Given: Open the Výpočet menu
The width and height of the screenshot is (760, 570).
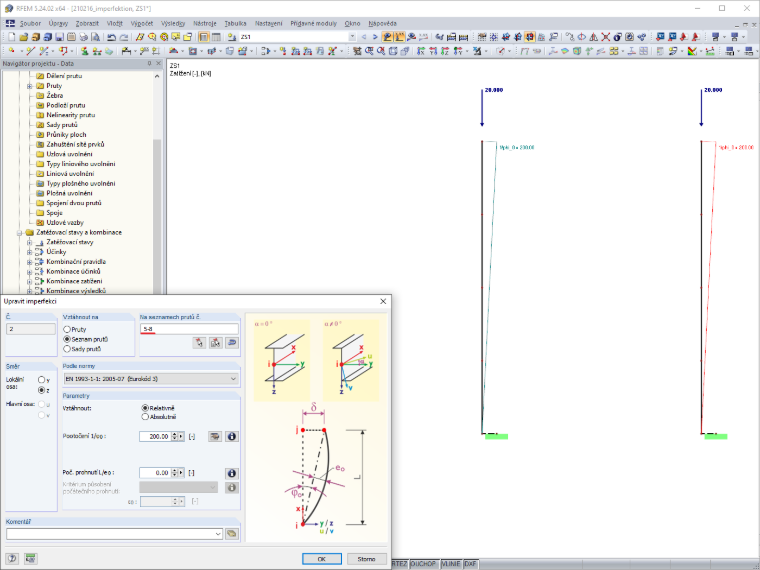Looking at the screenshot, I should coord(142,23).
